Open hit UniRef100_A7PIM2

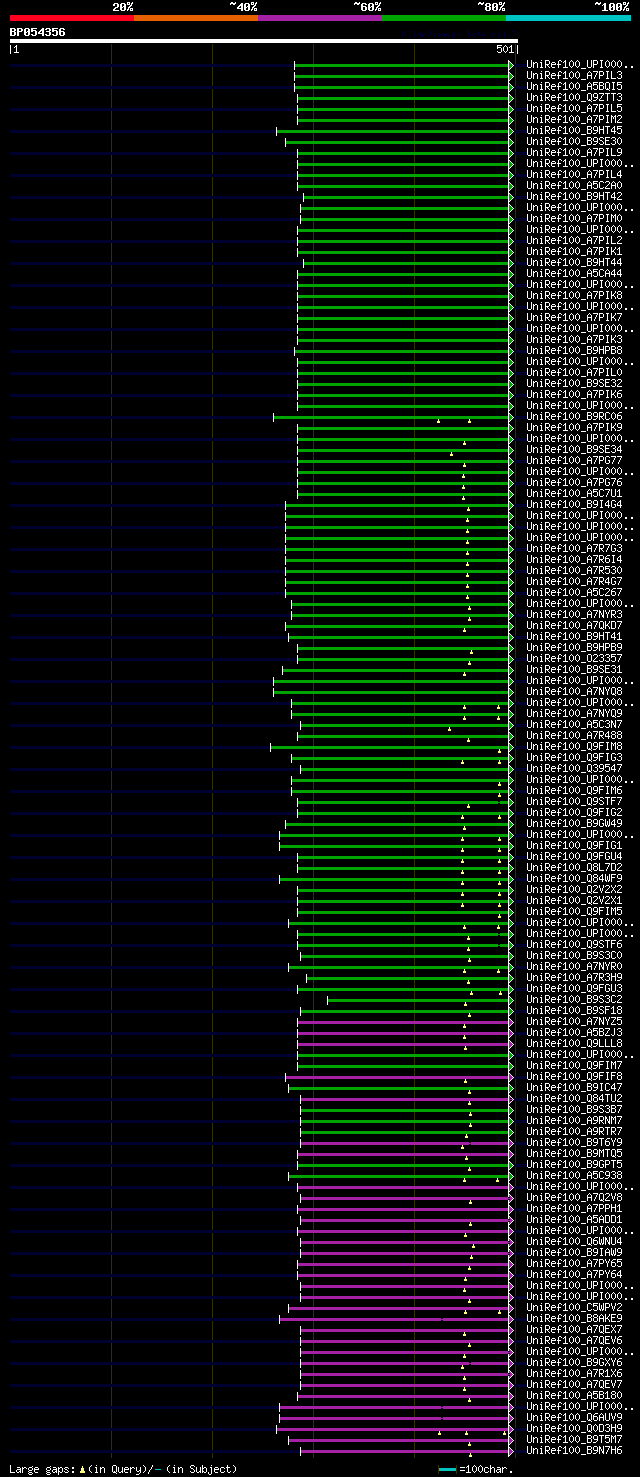[574, 119]
